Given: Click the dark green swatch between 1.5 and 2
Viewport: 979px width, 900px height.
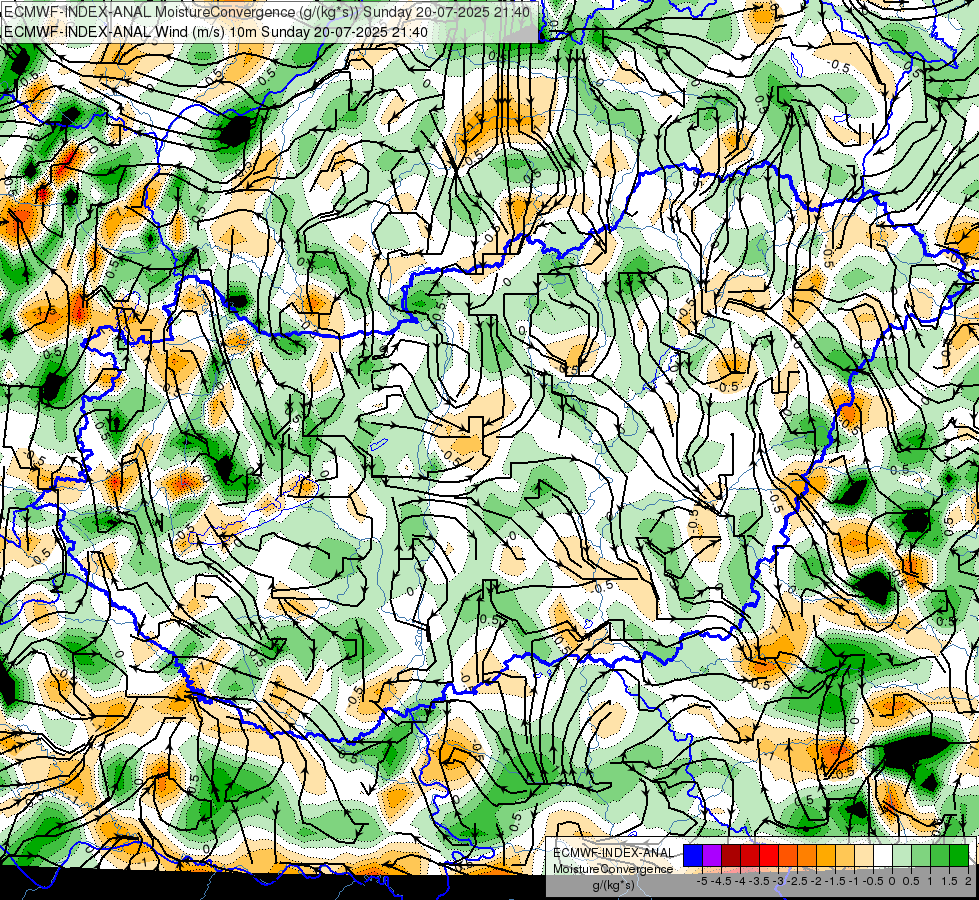Looking at the screenshot, I should 958,856.
